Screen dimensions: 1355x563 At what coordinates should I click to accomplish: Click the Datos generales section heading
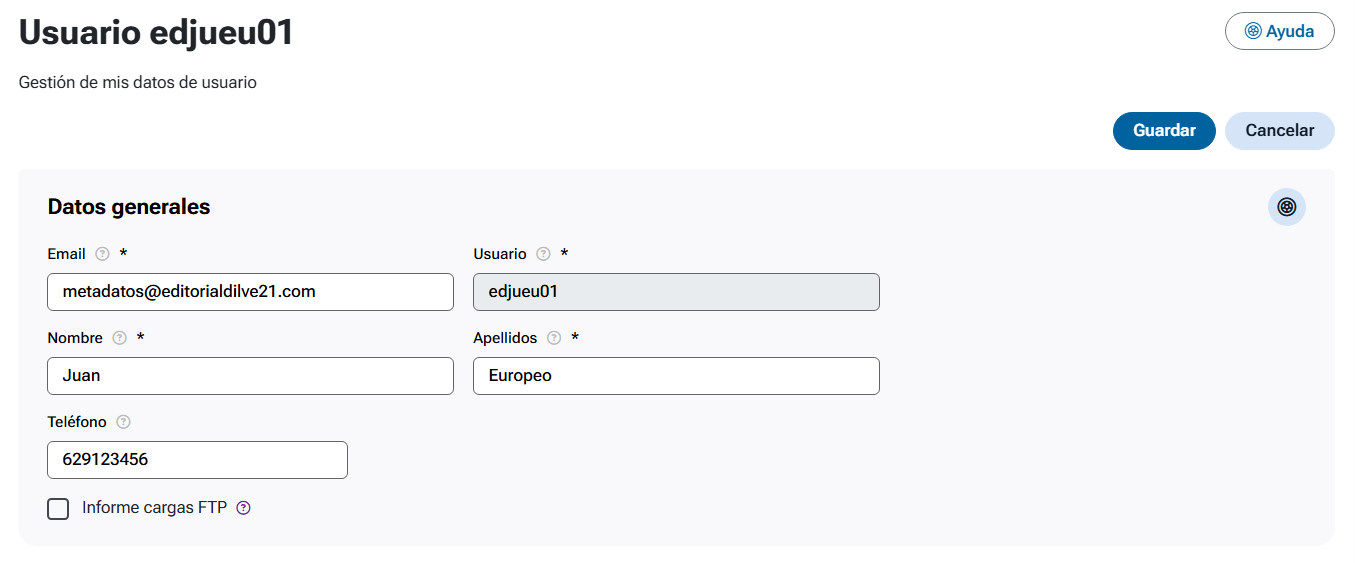click(x=129, y=207)
